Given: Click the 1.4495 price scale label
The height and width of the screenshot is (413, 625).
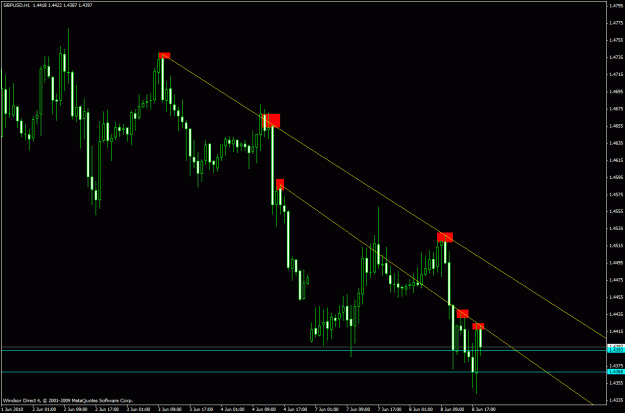Looking at the screenshot, I should click(615, 263).
